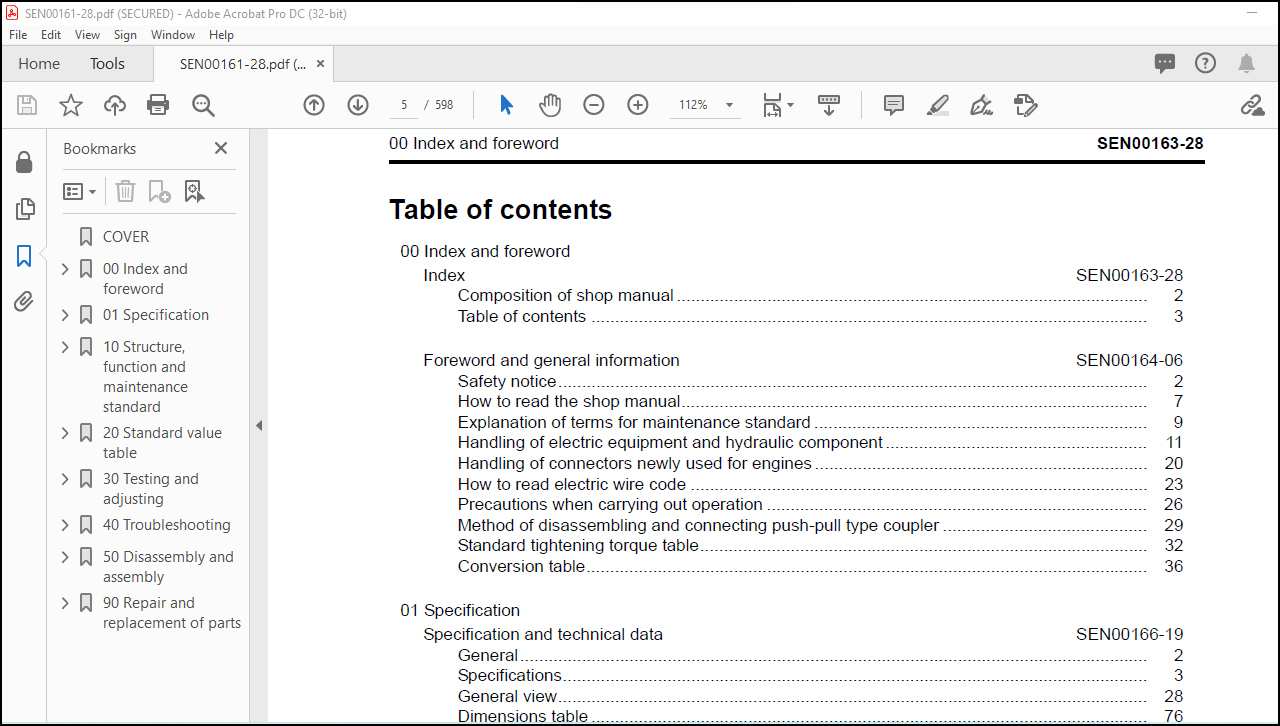Open the Edit menu
The height and width of the screenshot is (726, 1280).
point(51,34)
